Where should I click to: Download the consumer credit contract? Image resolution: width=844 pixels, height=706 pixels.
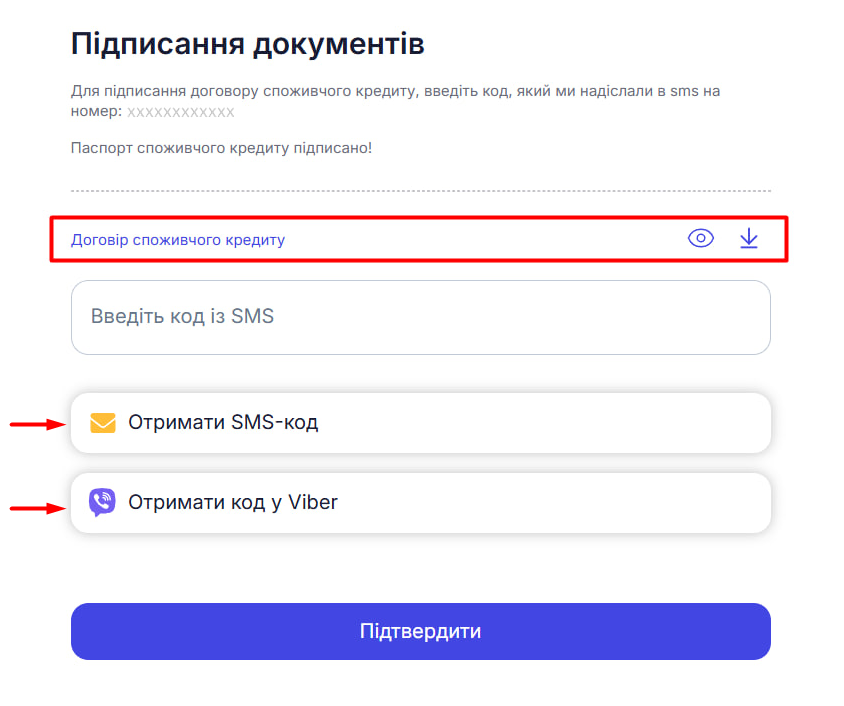[749, 238]
